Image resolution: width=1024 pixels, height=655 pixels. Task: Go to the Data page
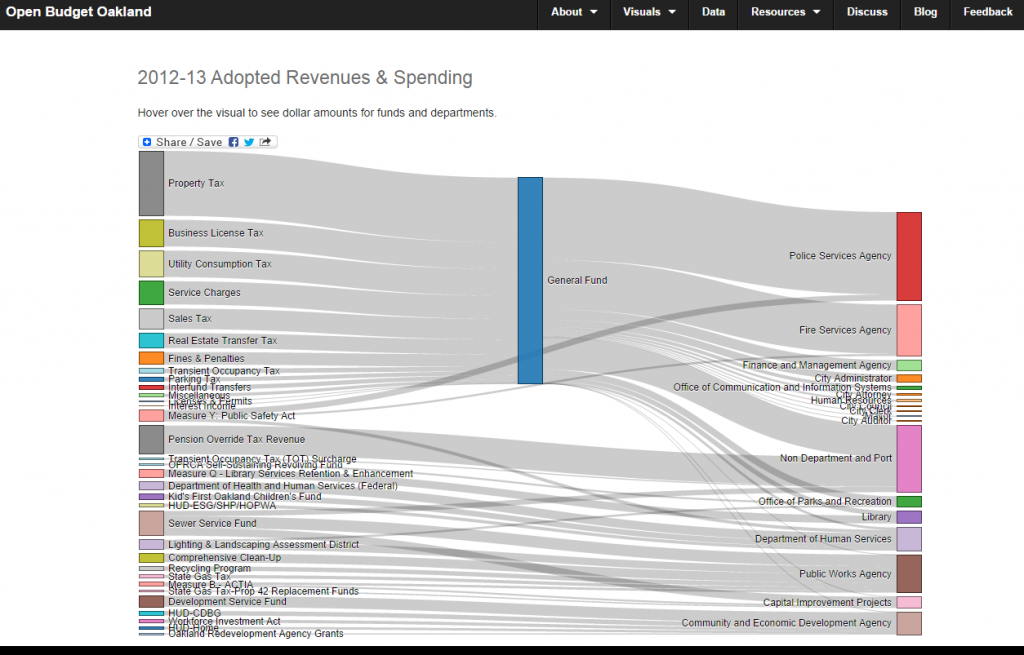tap(713, 12)
